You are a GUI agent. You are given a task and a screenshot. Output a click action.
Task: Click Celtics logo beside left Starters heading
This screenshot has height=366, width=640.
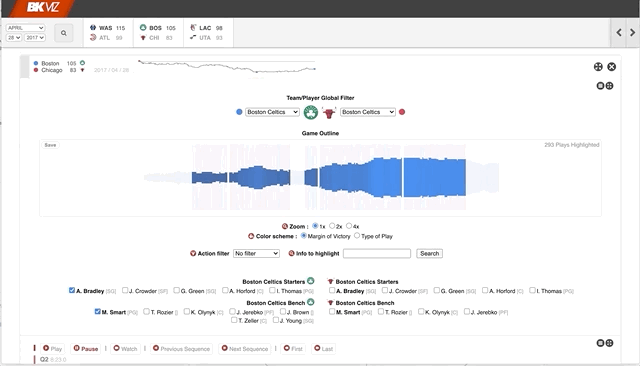click(x=311, y=281)
